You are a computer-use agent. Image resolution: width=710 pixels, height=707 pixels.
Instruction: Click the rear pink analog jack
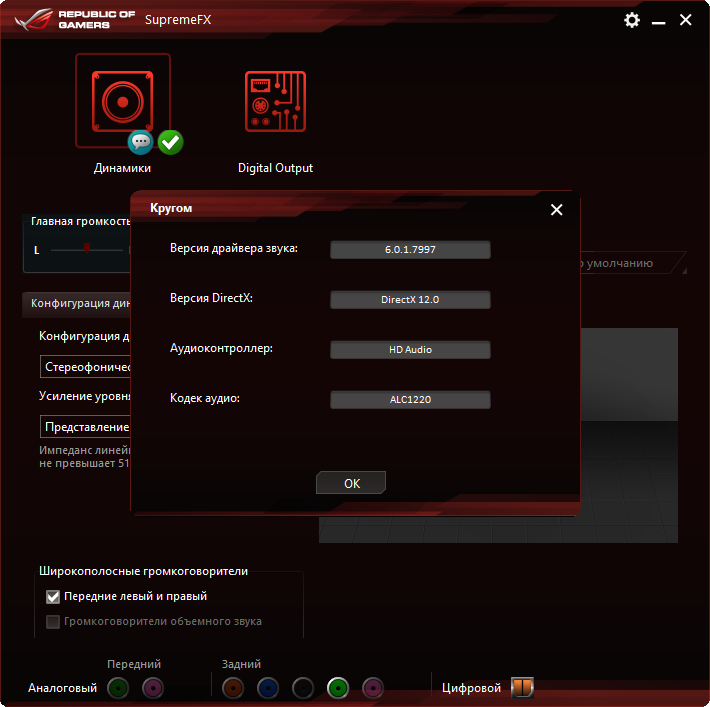coord(373,688)
